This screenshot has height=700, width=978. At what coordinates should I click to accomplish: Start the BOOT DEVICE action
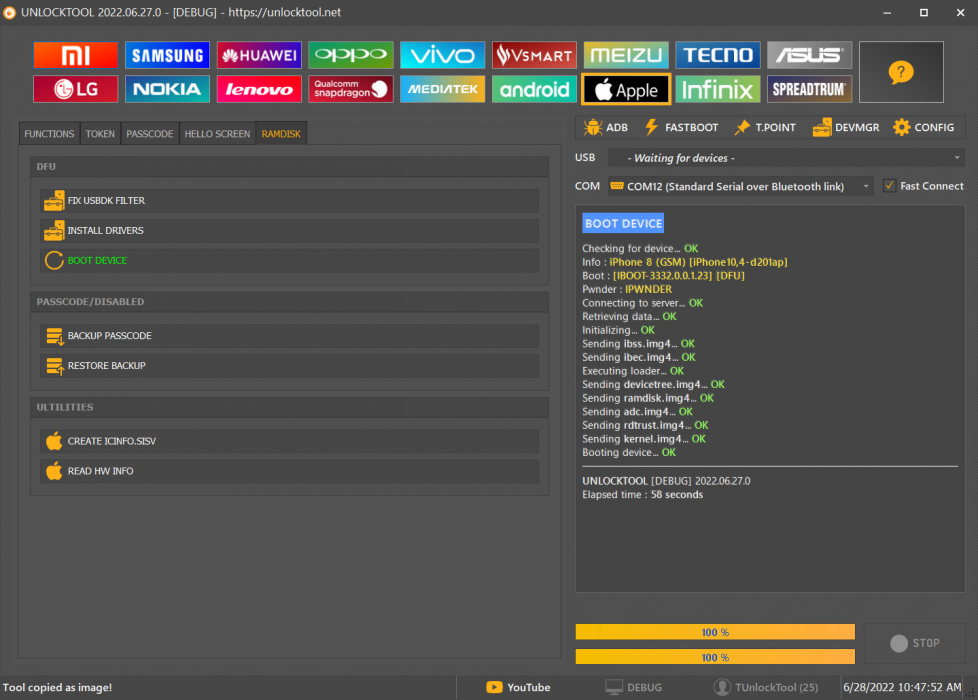point(289,261)
